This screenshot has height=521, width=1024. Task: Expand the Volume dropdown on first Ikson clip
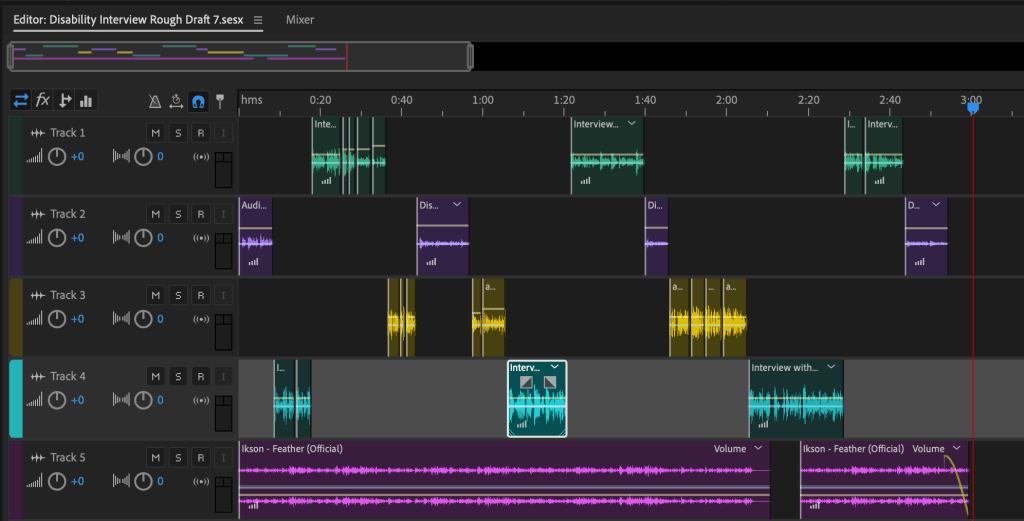click(758, 449)
